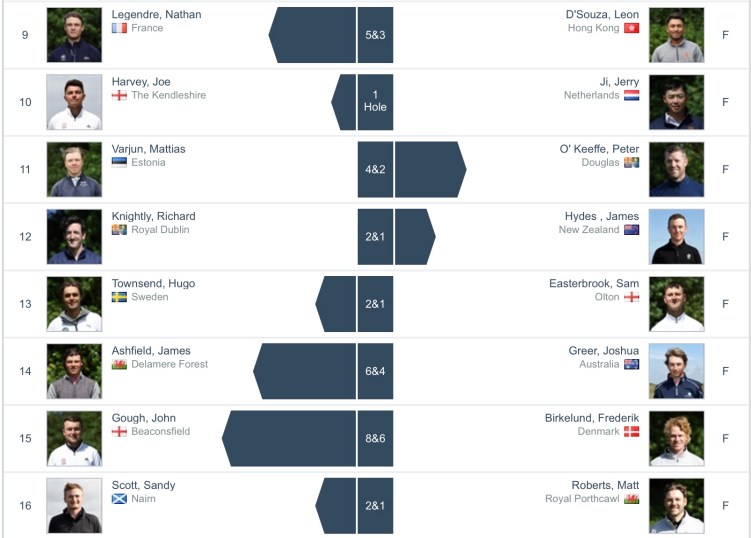Click the 4&2 score bar in match 11
This screenshot has width=751, height=538.
(375, 169)
